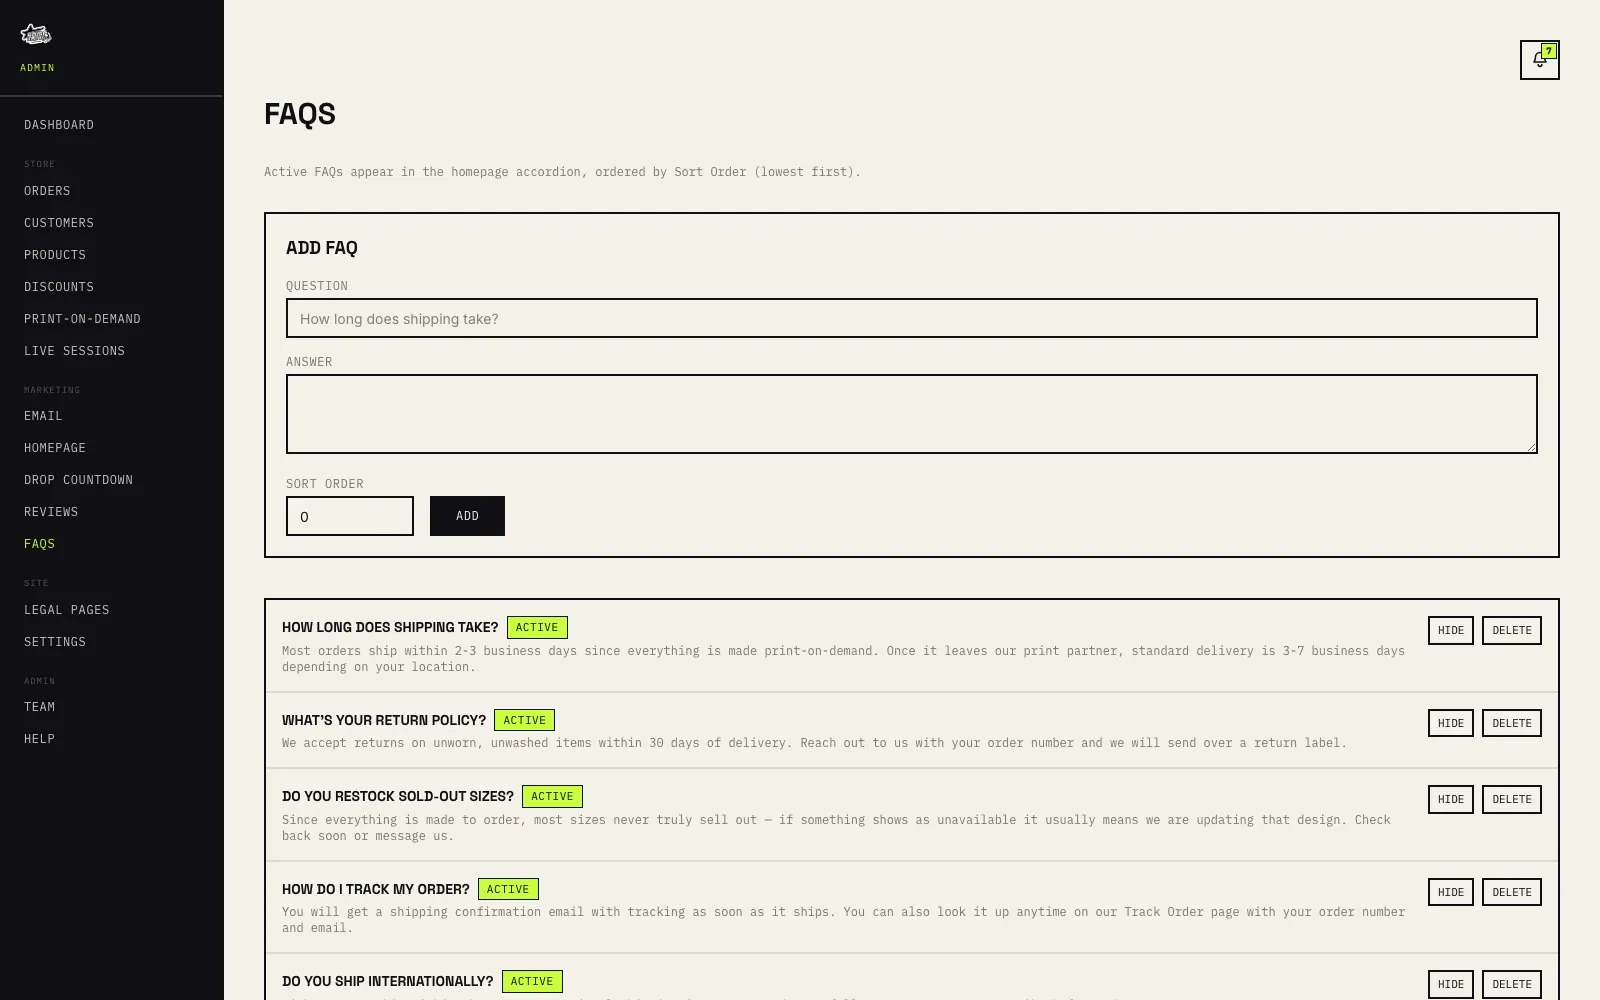Navigate to Products section
This screenshot has height=1000, width=1600.
(55, 255)
